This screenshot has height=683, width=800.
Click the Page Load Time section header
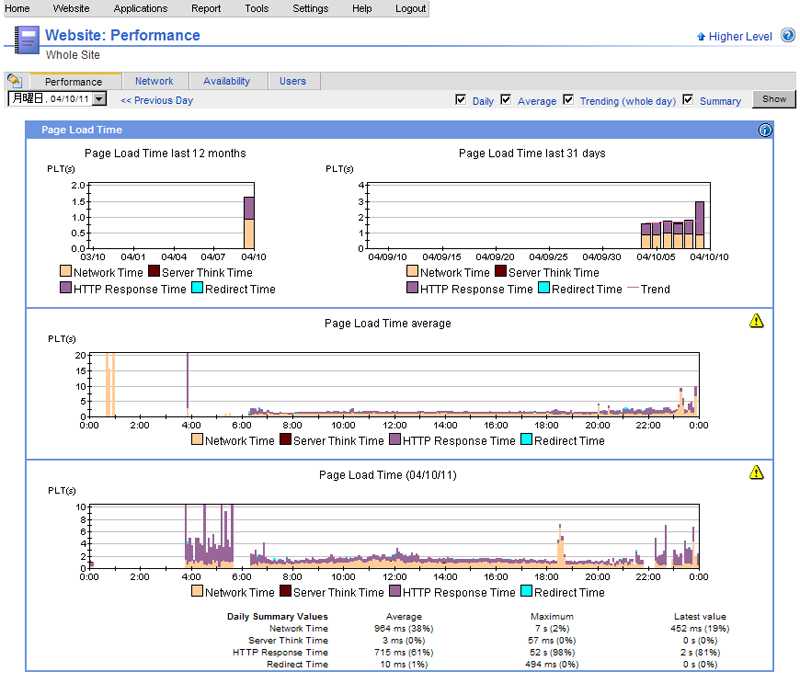[399, 130]
